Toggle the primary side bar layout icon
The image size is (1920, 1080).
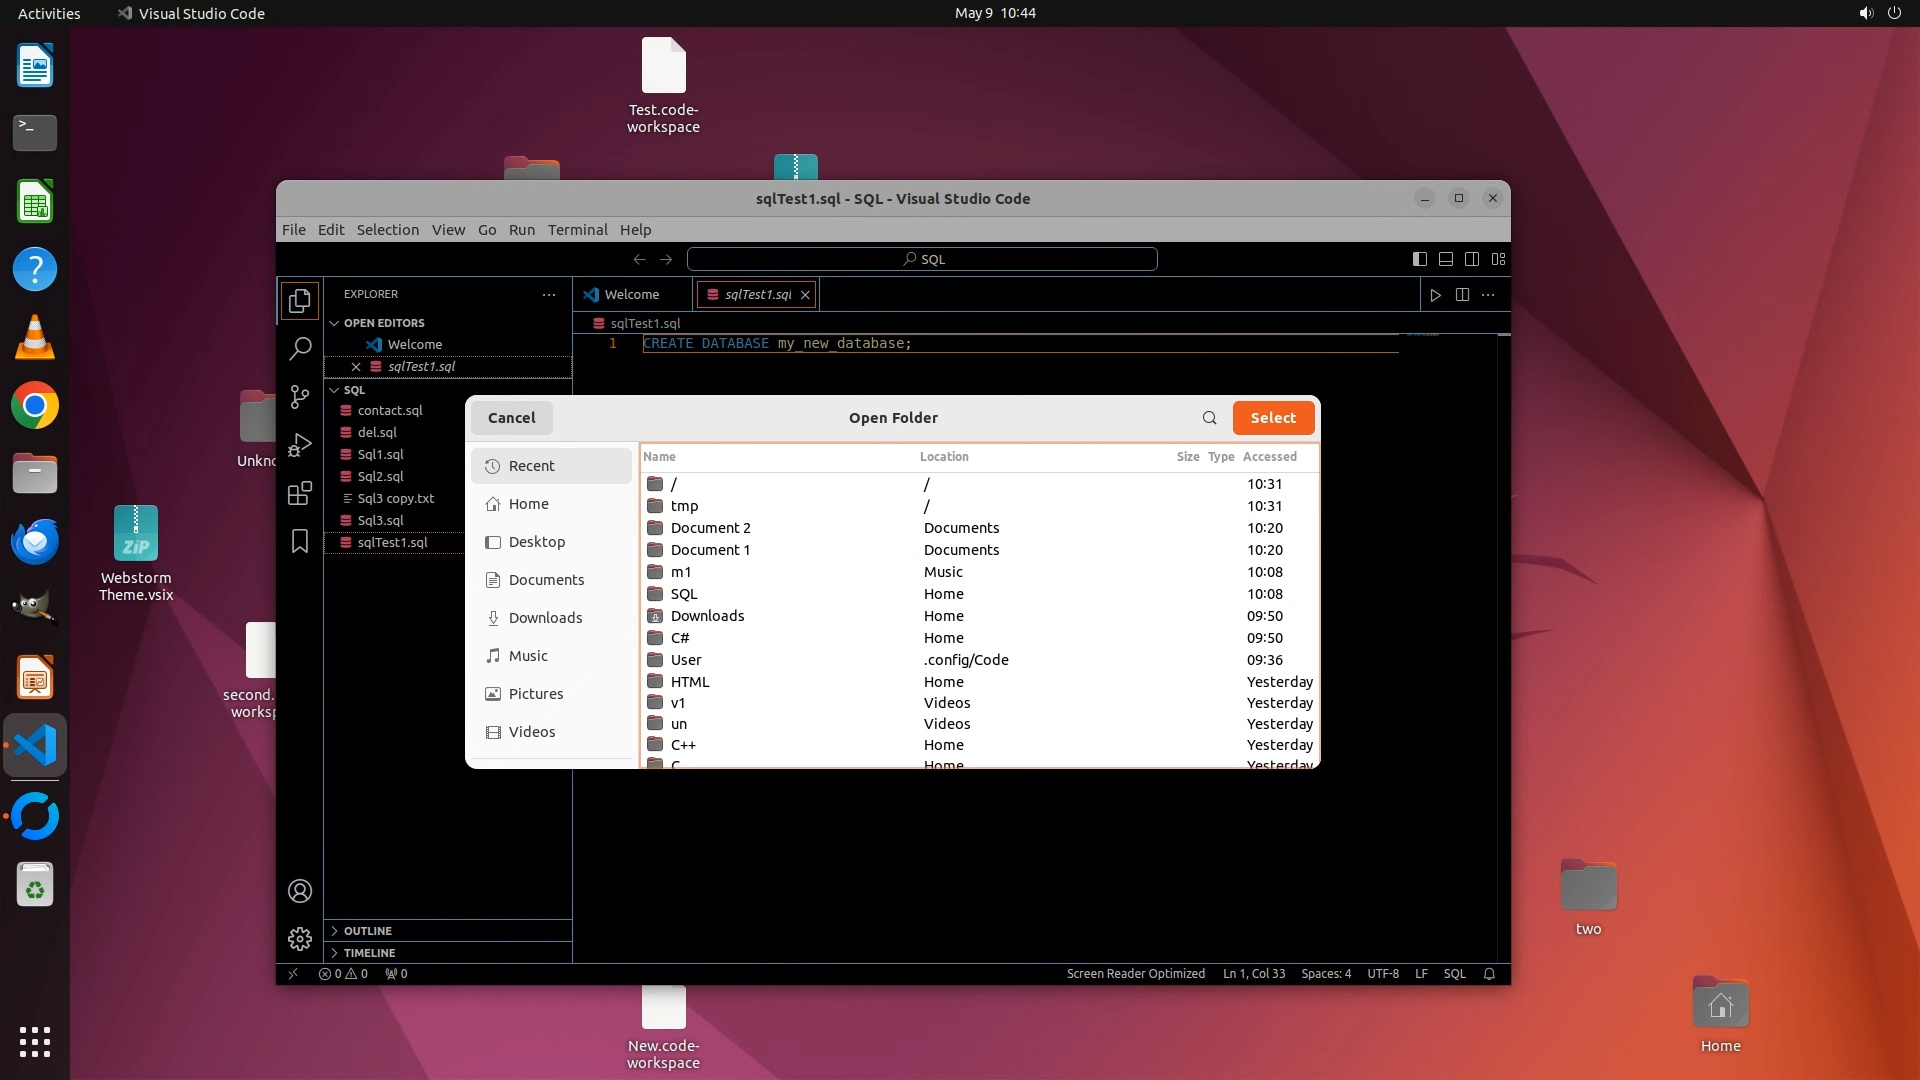point(1419,259)
